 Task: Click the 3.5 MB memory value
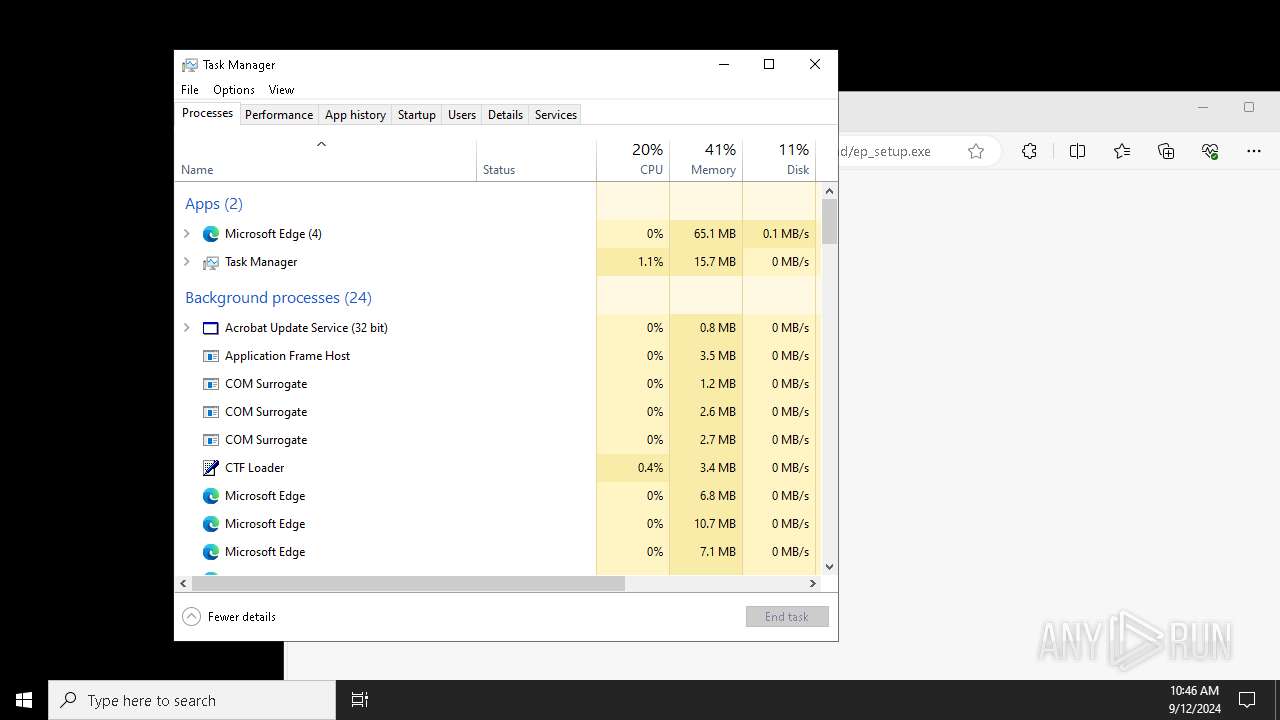click(x=717, y=356)
